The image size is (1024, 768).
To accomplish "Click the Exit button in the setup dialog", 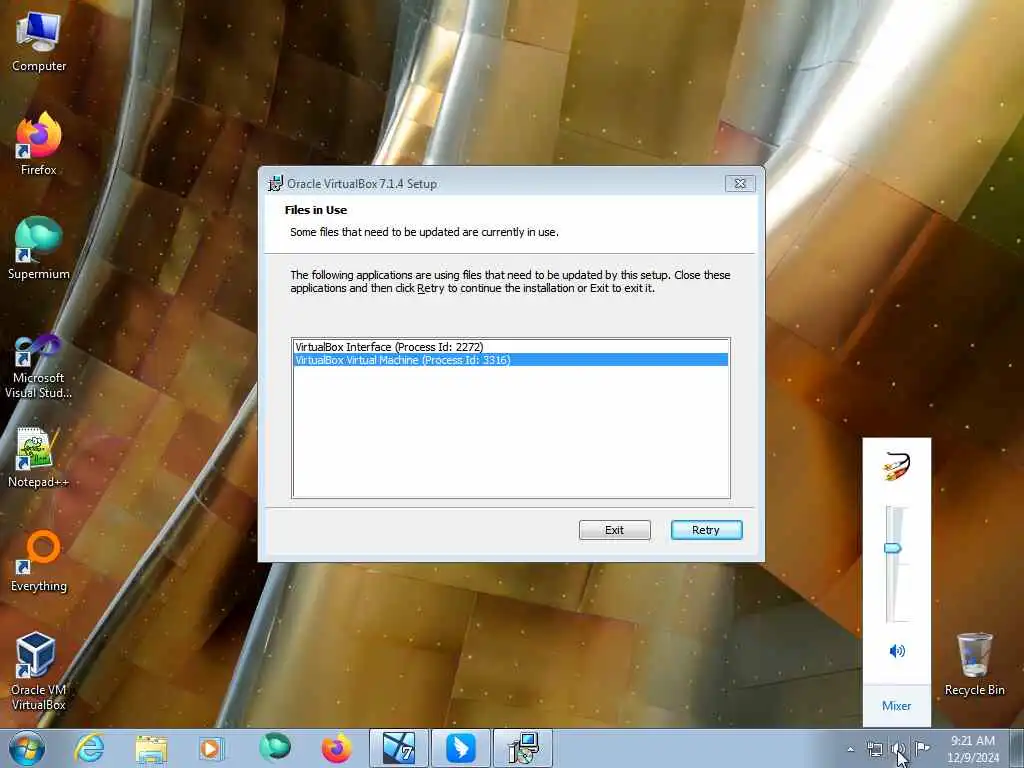I will click(x=615, y=530).
